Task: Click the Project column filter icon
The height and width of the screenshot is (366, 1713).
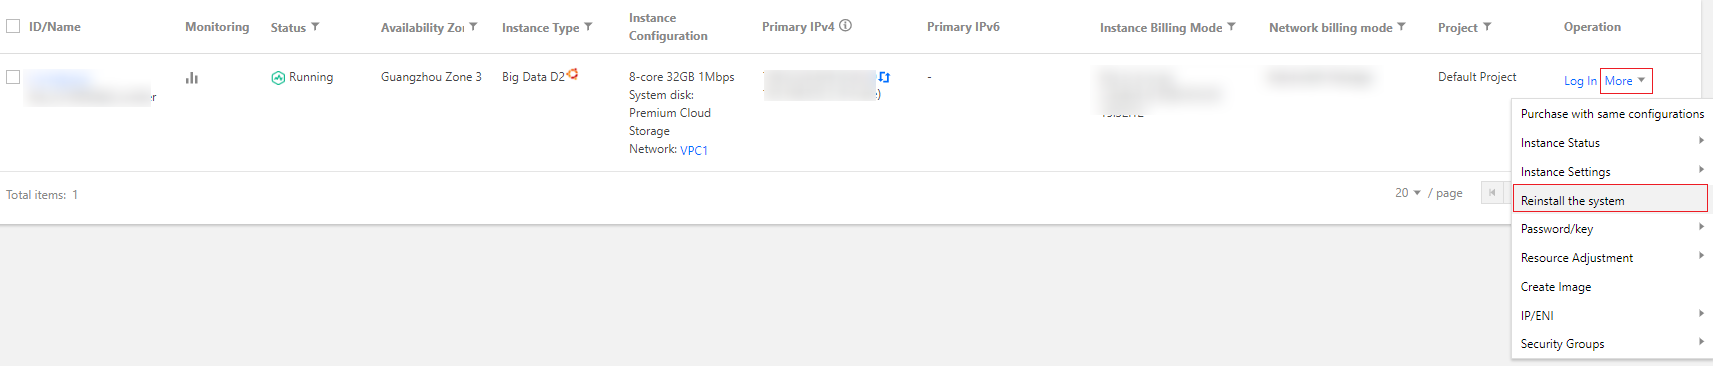Action: tap(1487, 27)
